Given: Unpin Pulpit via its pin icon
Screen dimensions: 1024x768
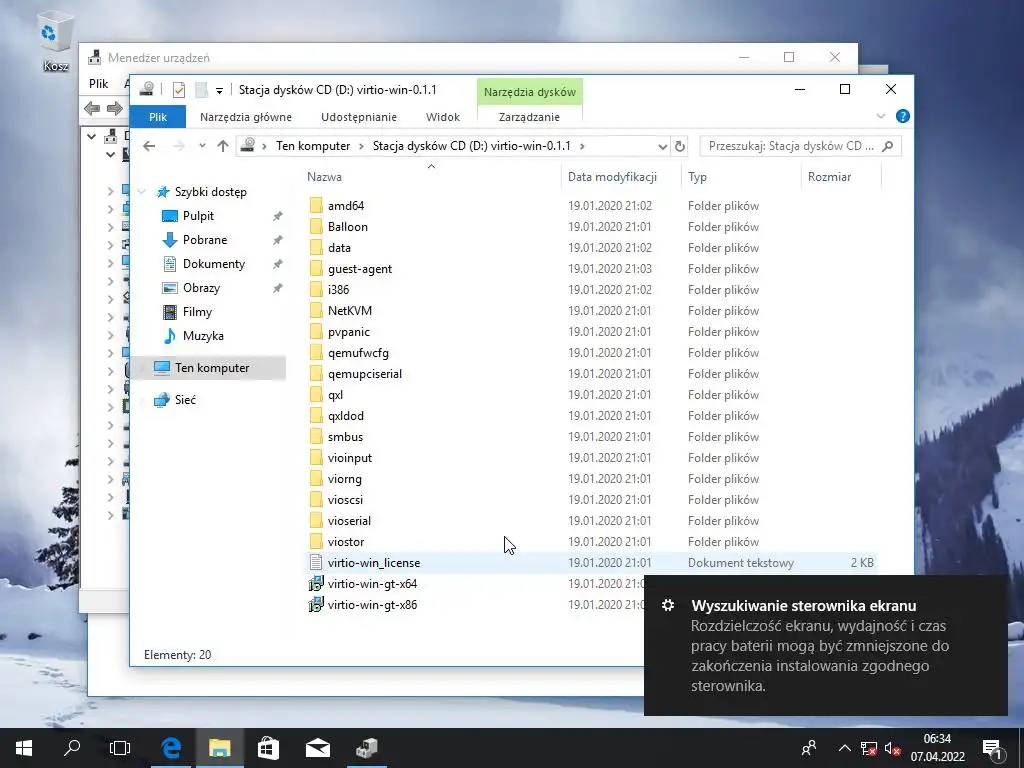Looking at the screenshot, I should point(278,216).
